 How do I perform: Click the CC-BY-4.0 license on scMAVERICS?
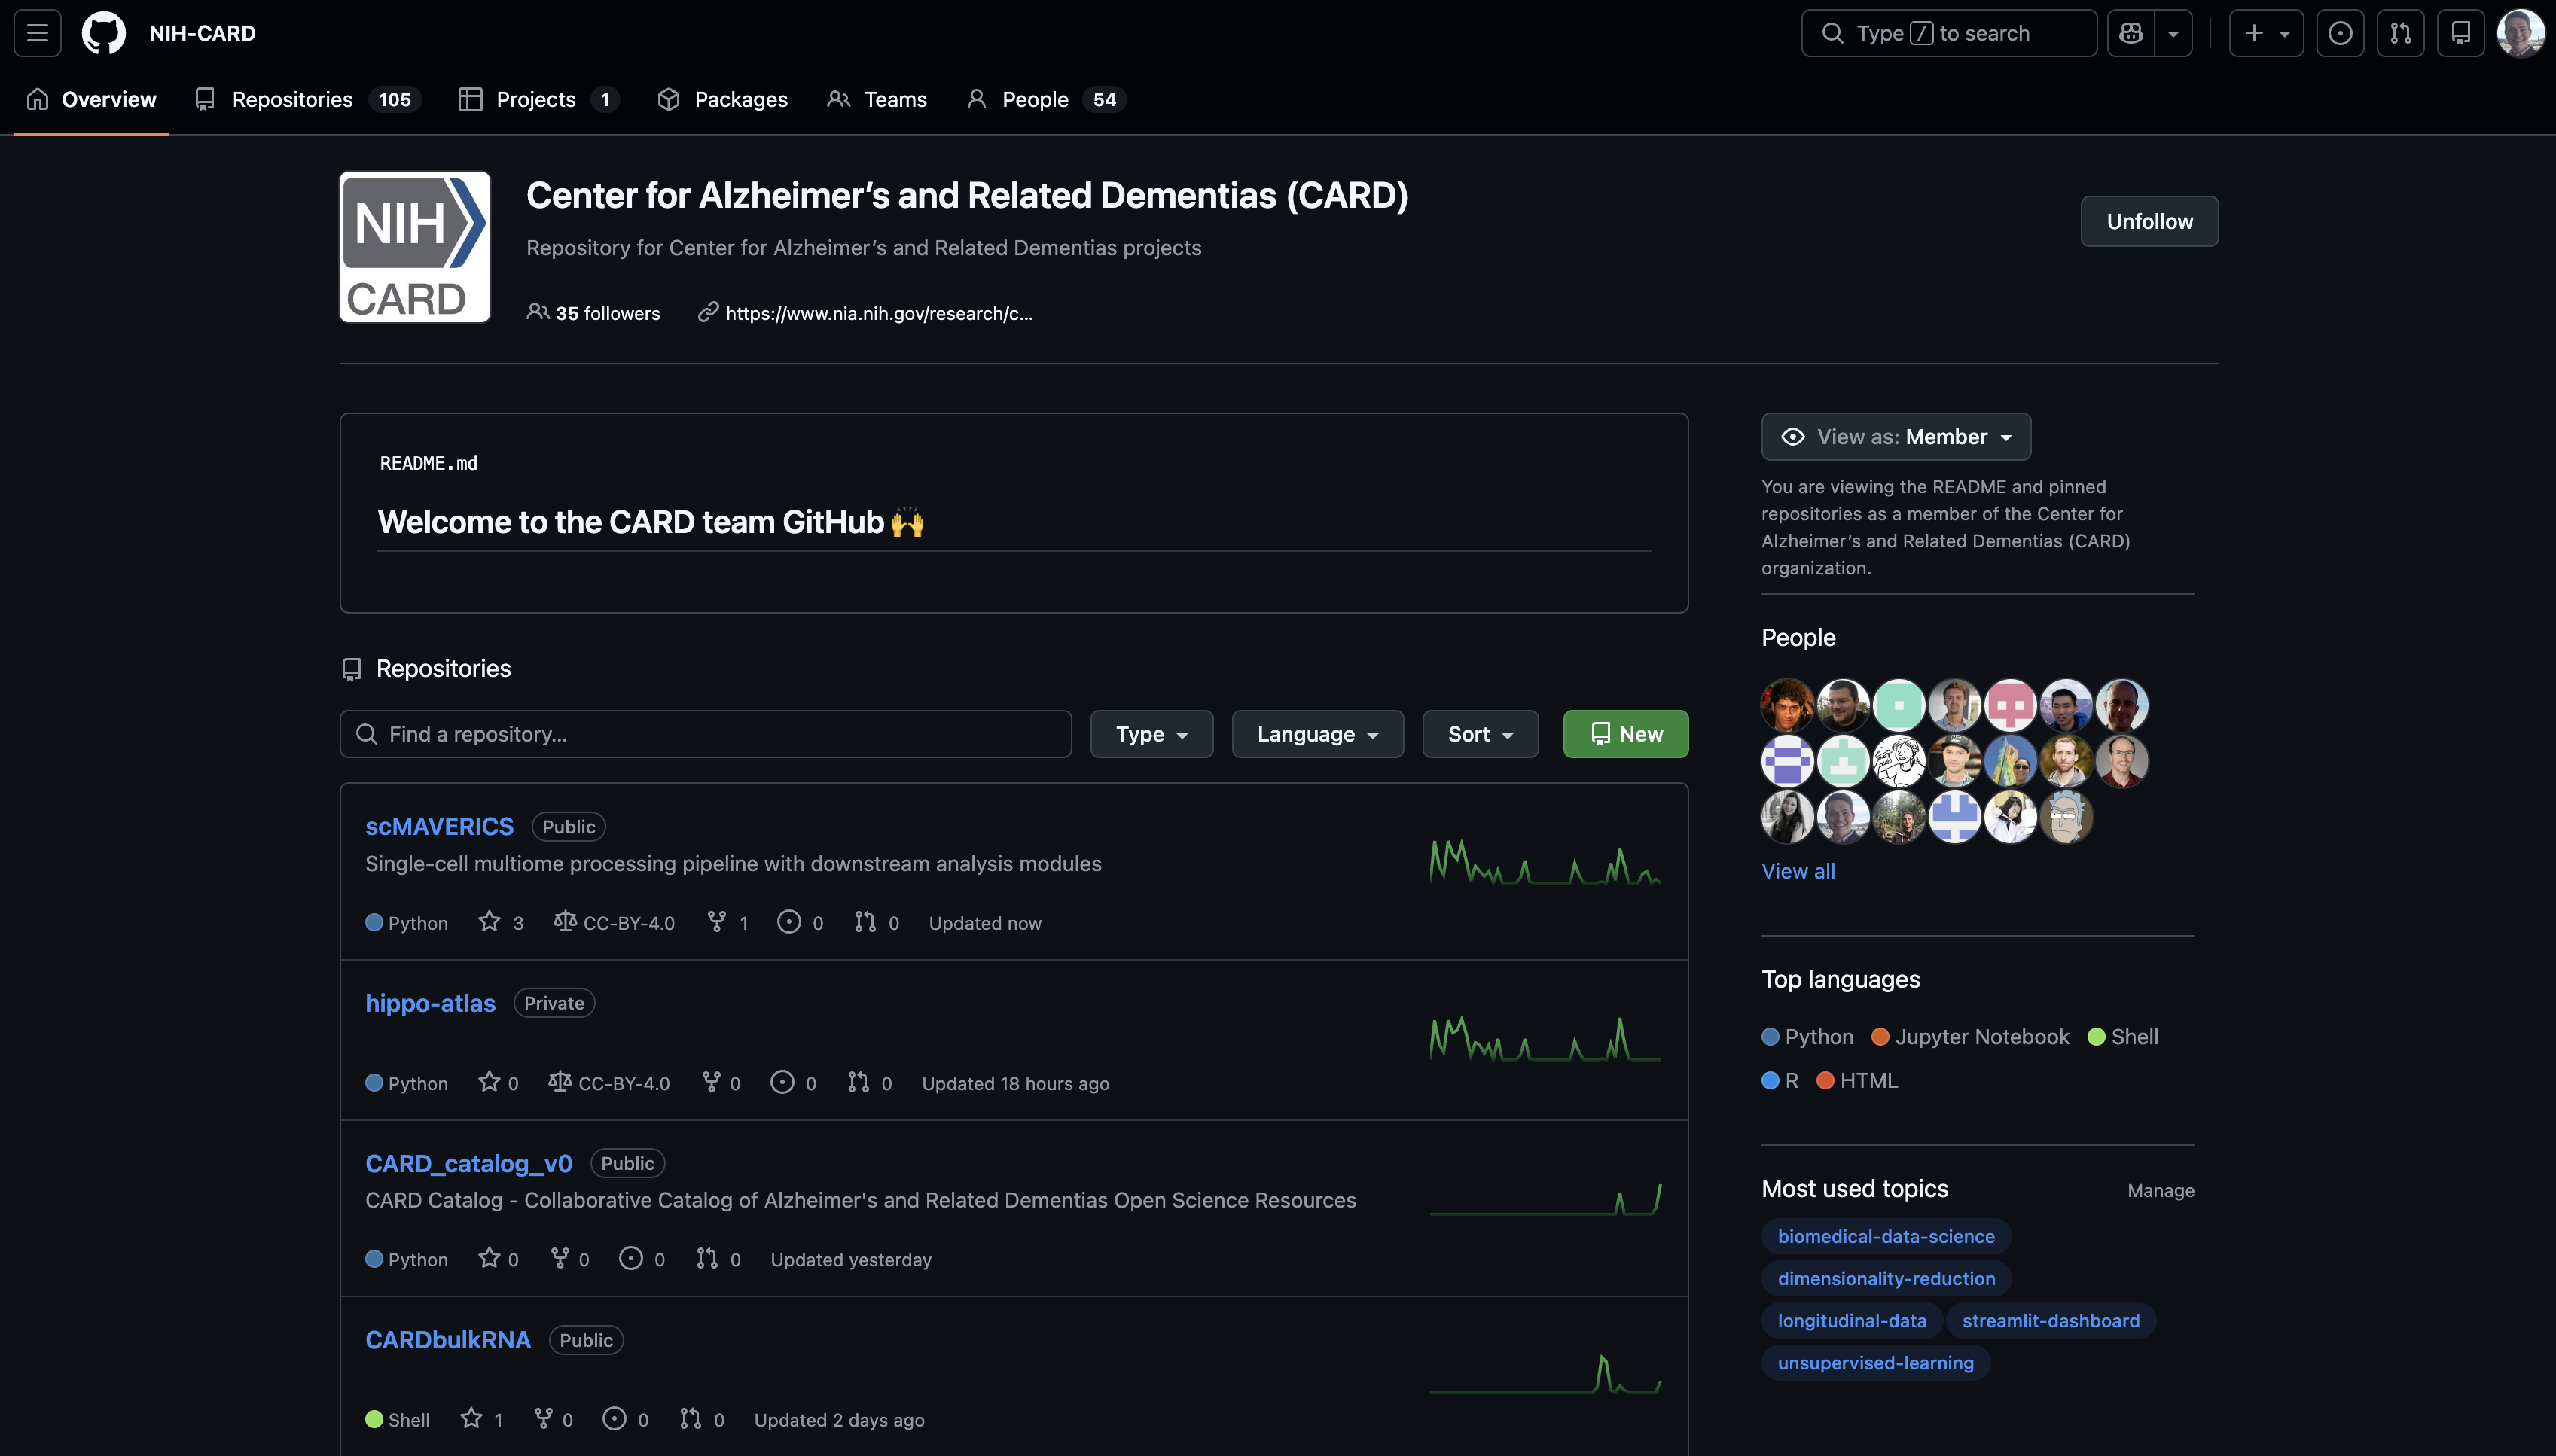(614, 922)
